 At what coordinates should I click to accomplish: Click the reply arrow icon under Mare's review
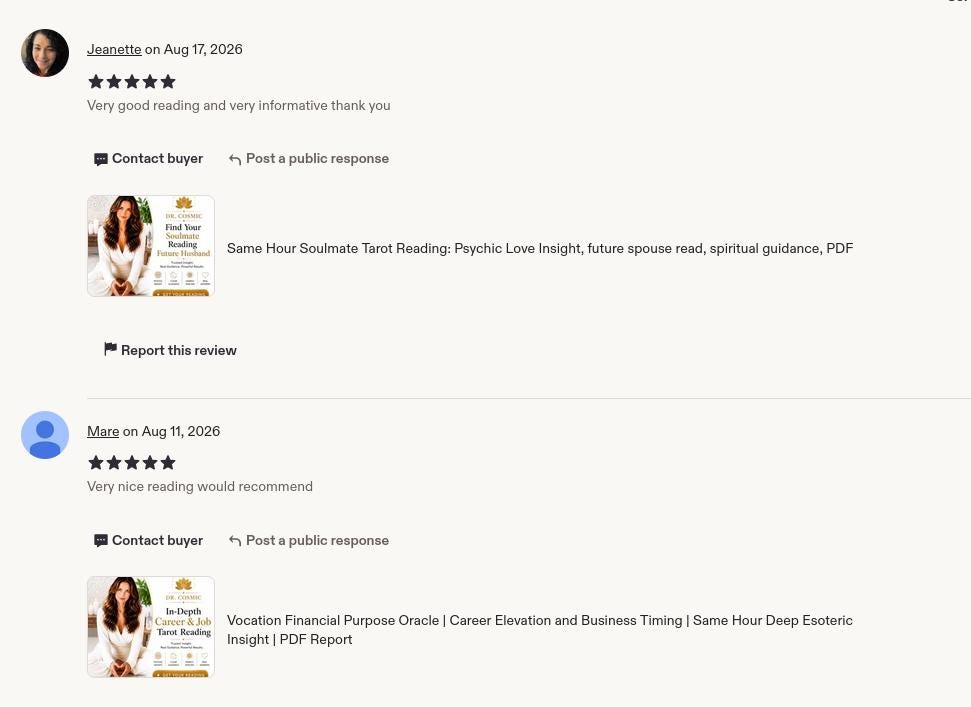tap(235, 541)
